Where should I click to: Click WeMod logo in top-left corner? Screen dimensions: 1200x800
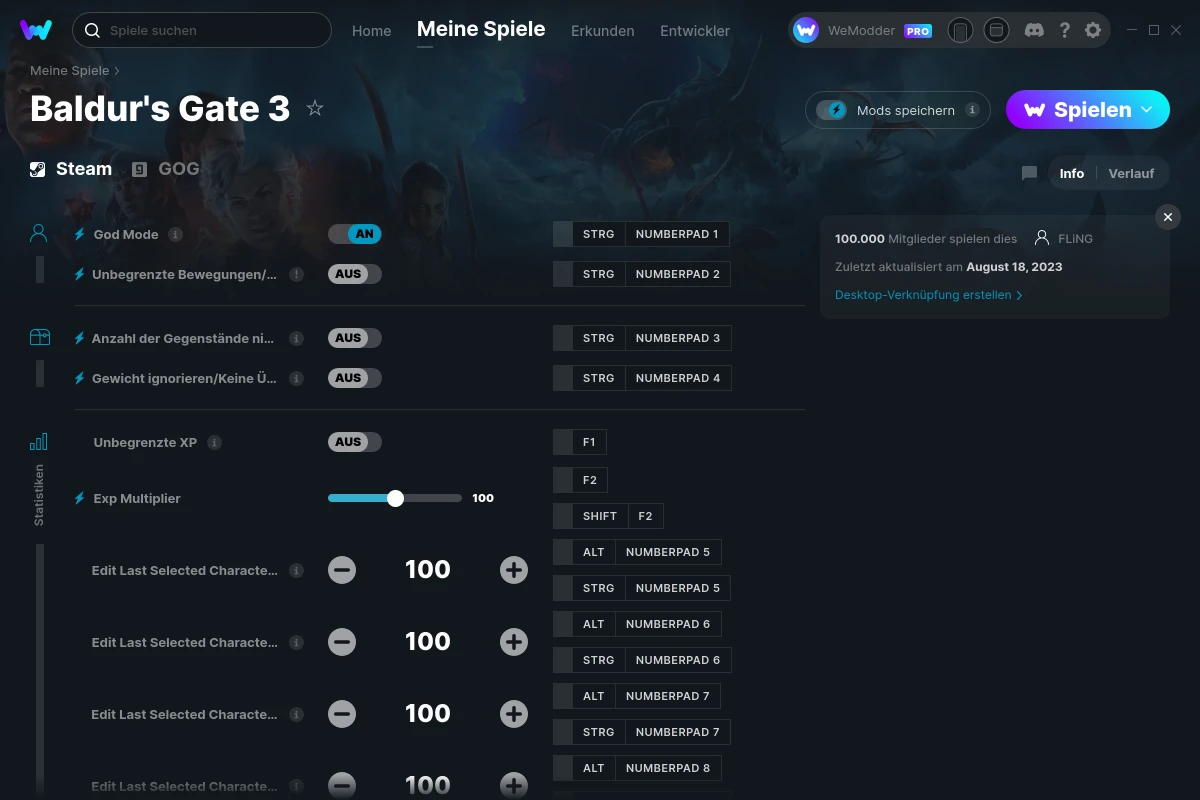pos(36,30)
